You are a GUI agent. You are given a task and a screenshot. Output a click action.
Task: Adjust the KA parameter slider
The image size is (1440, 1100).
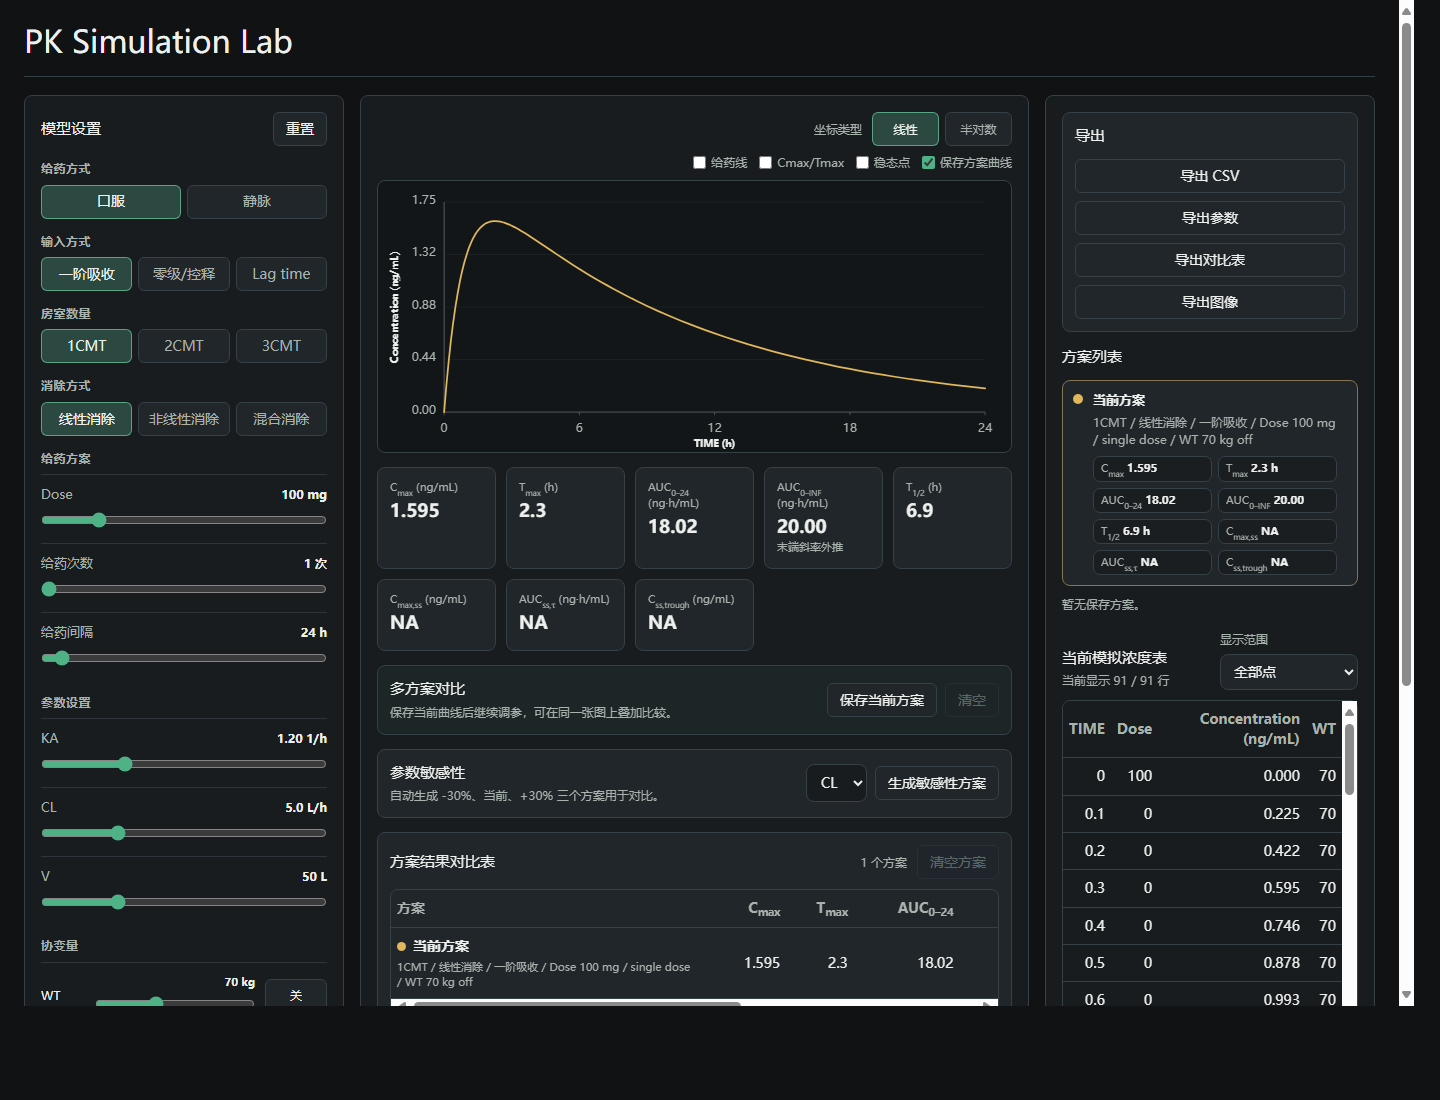pos(184,764)
